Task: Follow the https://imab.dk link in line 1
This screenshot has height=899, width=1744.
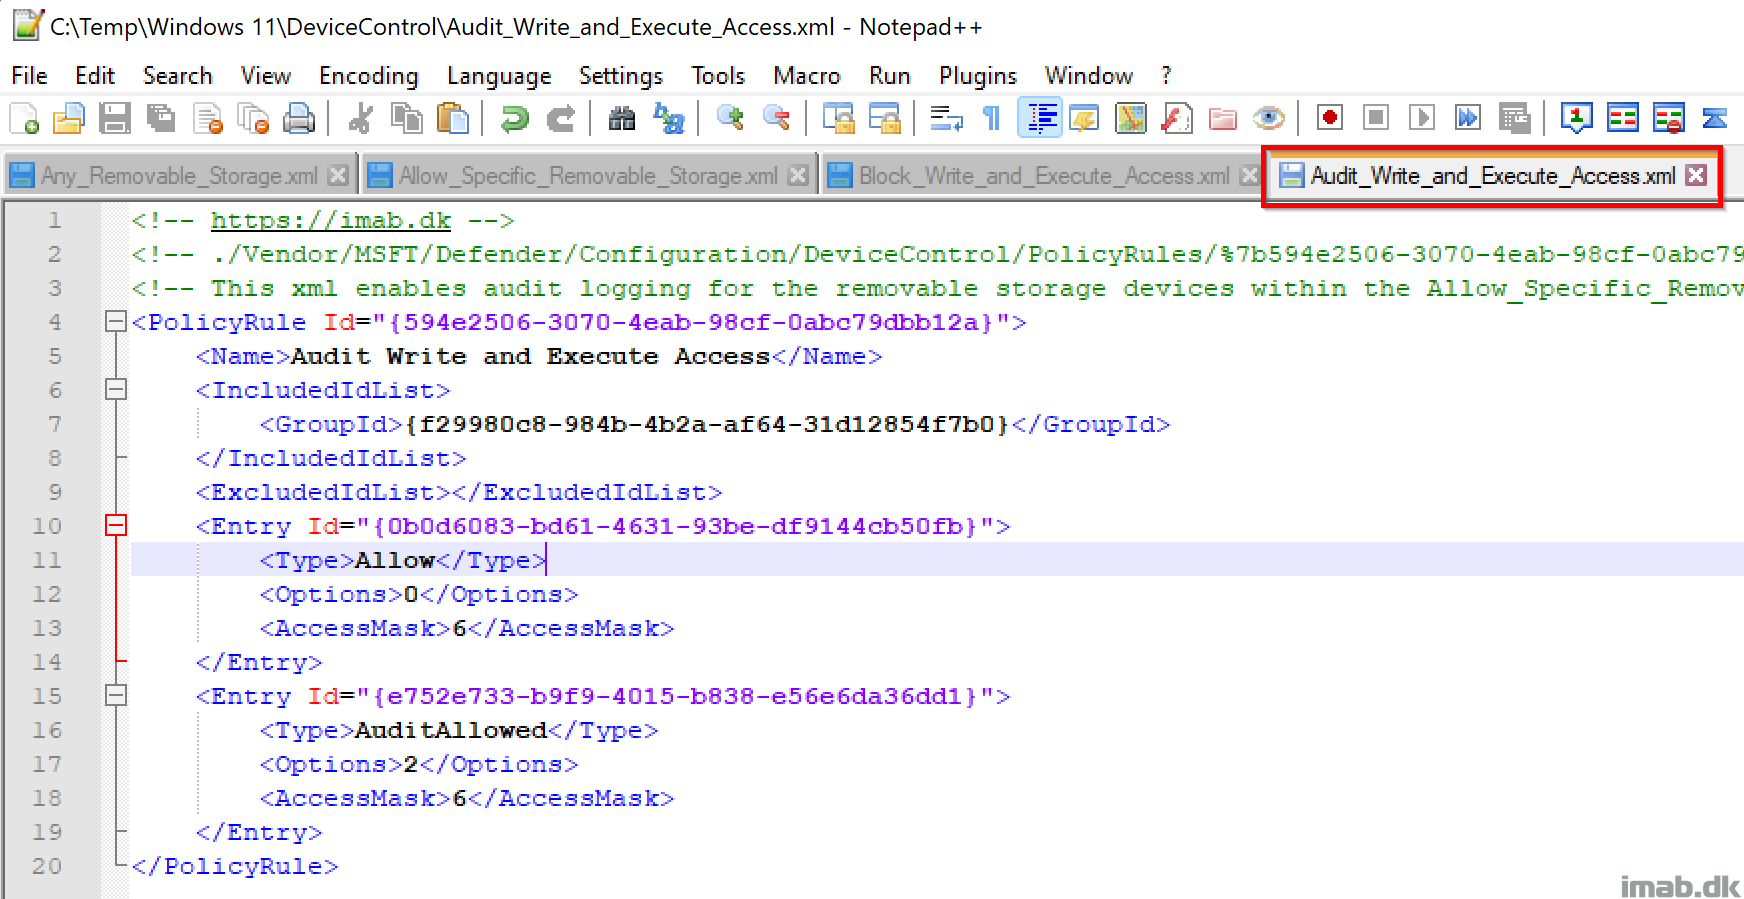Action: point(331,220)
